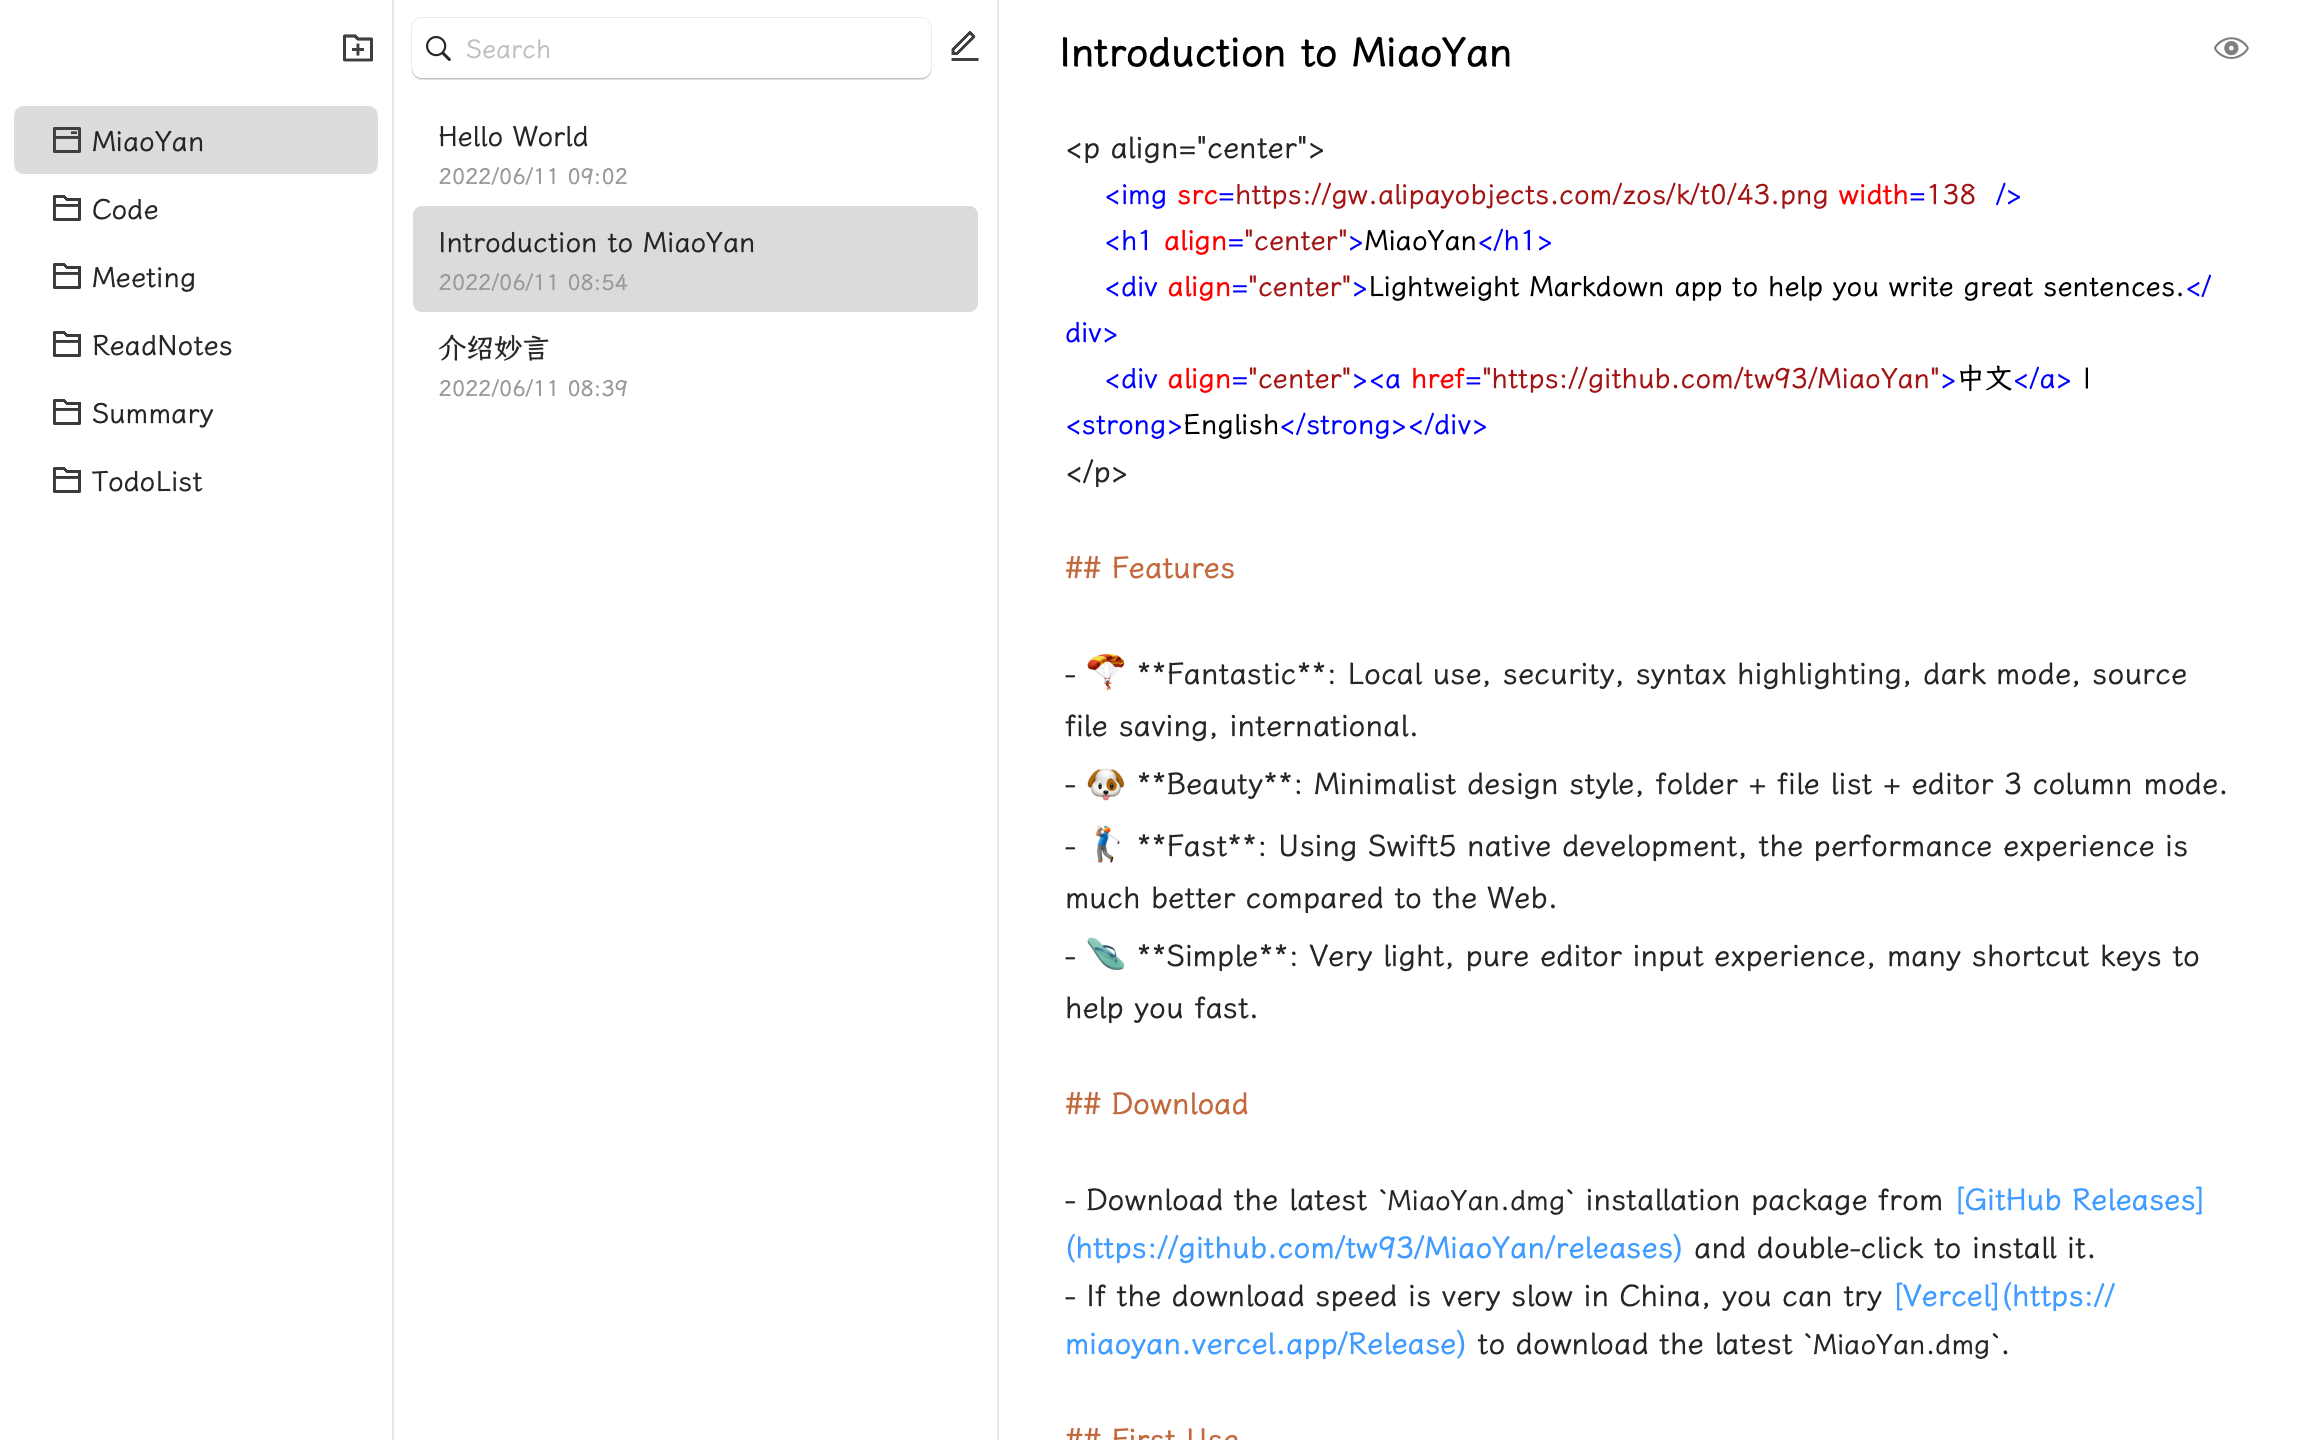Click the folder icon beside ReadNotes
This screenshot has height=1440, width=2304.
[67, 344]
